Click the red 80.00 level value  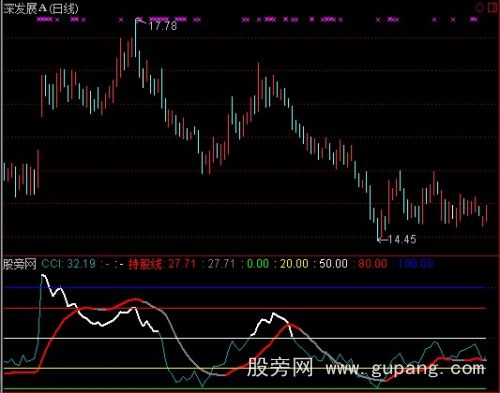click(373, 264)
